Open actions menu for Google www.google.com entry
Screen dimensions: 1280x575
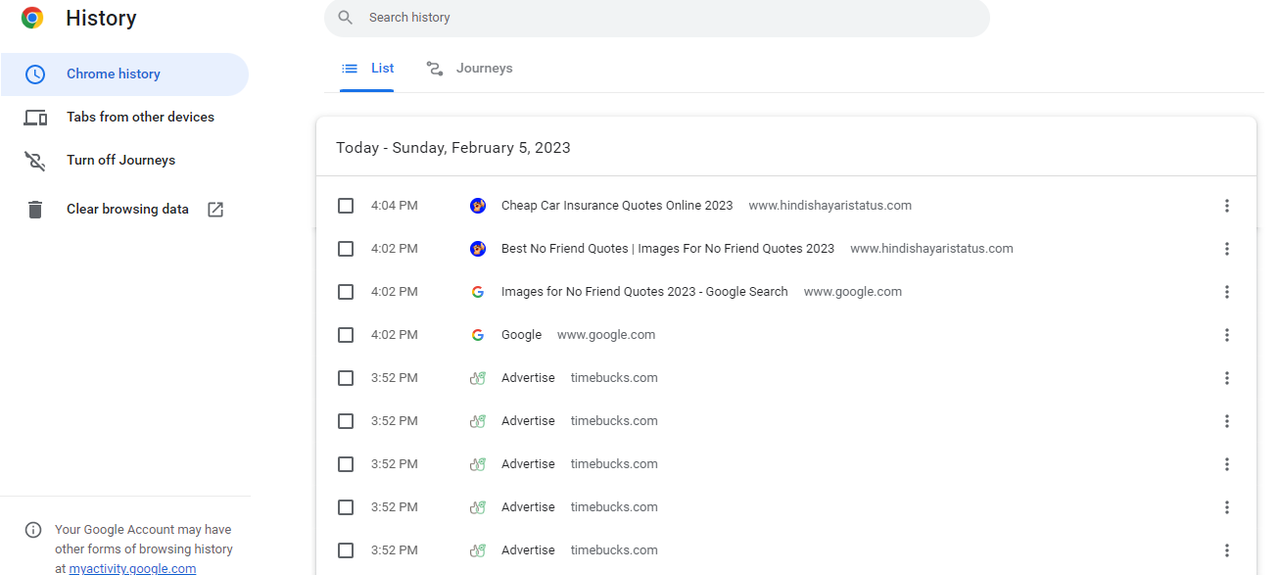coord(1227,335)
